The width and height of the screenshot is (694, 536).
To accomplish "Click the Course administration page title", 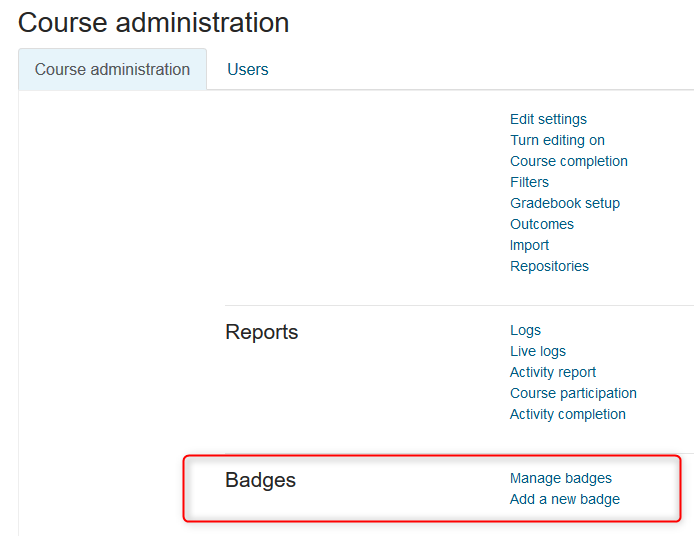I will pos(154,22).
